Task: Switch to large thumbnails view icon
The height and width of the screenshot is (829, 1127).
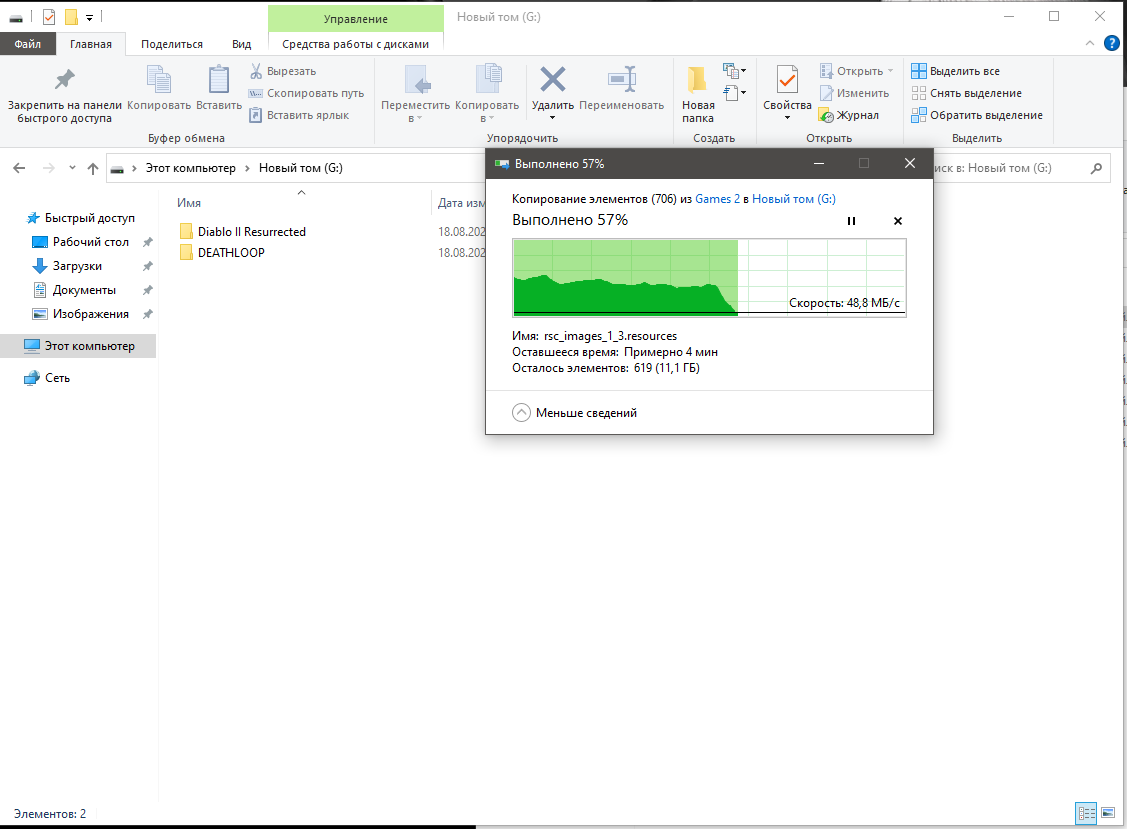Action: tap(1108, 813)
